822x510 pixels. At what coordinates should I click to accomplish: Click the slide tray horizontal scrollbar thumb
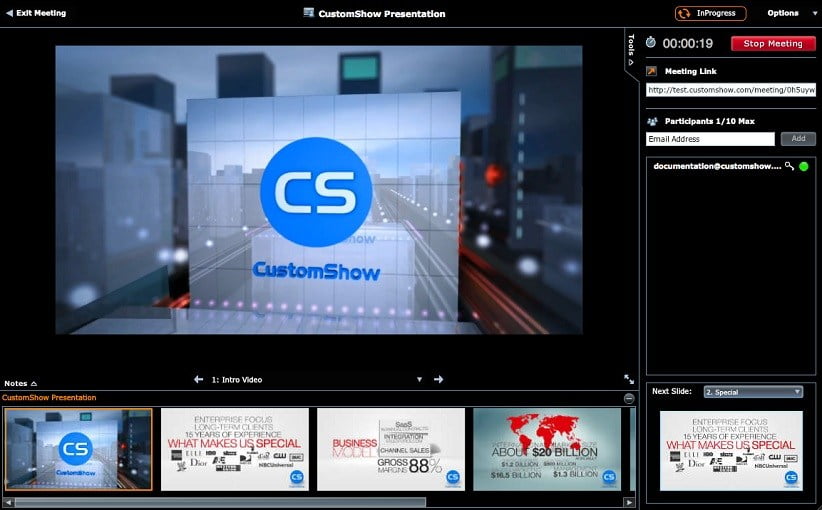(x=220, y=502)
